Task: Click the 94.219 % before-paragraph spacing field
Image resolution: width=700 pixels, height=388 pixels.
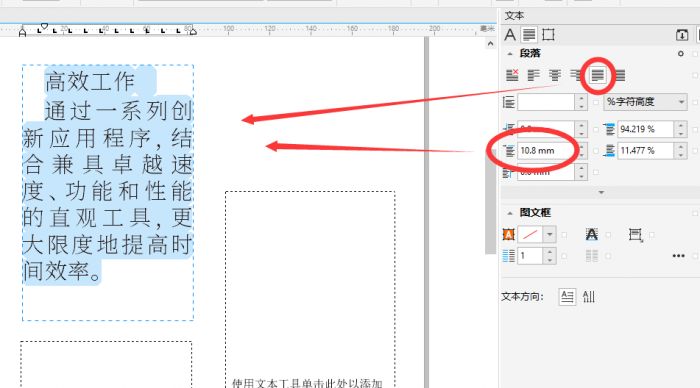Action: pos(646,129)
